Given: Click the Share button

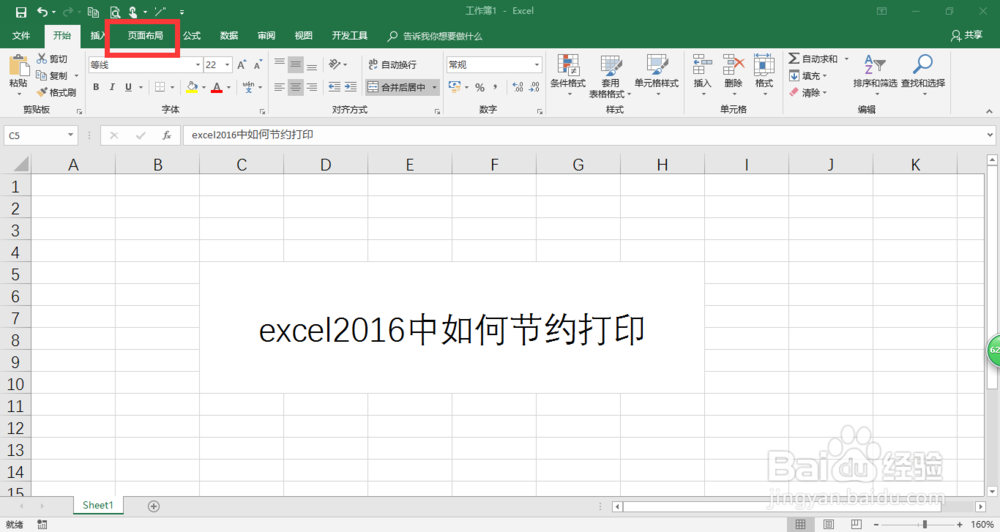Looking at the screenshot, I should click(966, 36).
